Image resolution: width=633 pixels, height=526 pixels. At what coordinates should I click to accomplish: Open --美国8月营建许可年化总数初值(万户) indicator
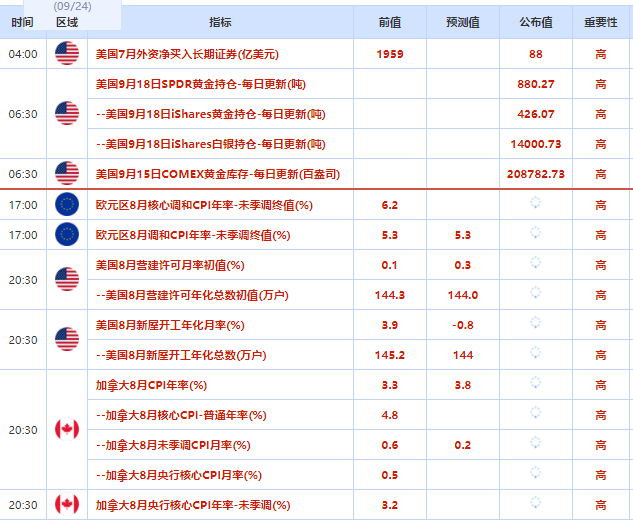point(193,295)
